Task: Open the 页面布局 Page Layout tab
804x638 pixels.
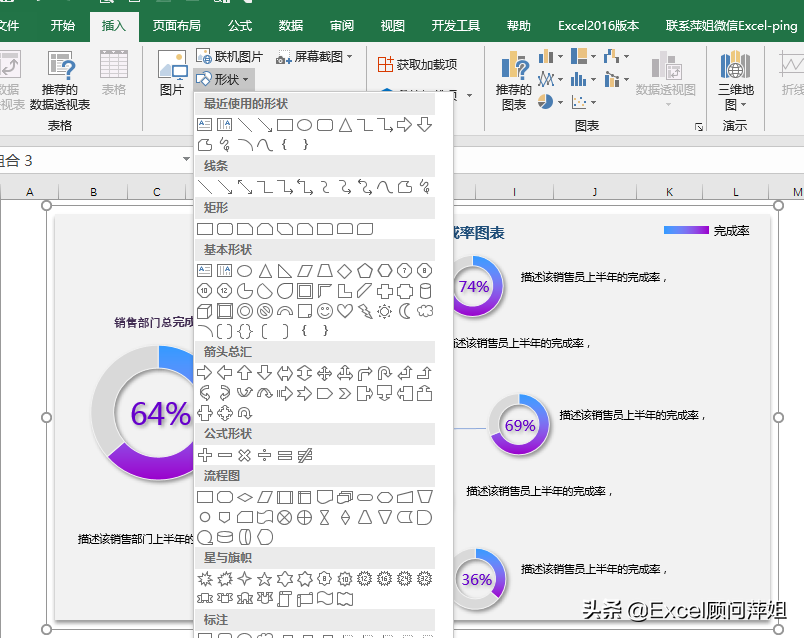Action: tap(176, 26)
